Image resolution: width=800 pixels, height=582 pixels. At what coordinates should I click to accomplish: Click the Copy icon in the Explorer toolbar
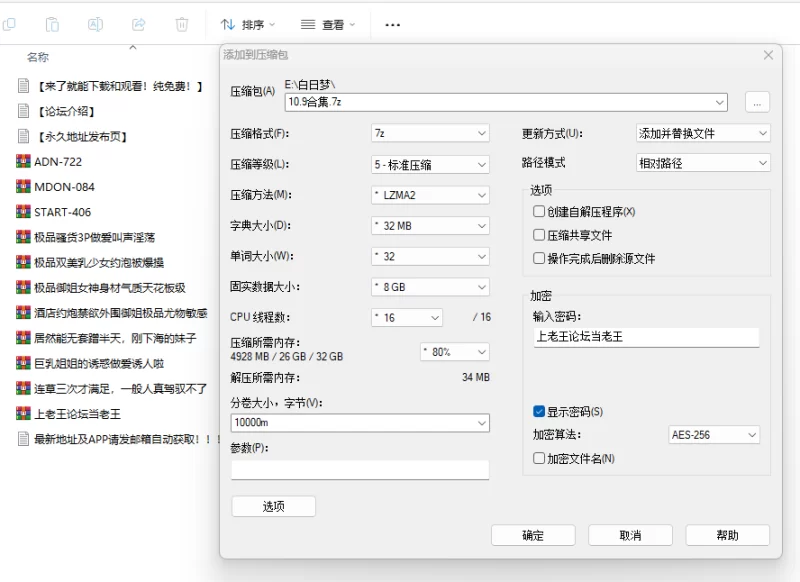coord(10,24)
